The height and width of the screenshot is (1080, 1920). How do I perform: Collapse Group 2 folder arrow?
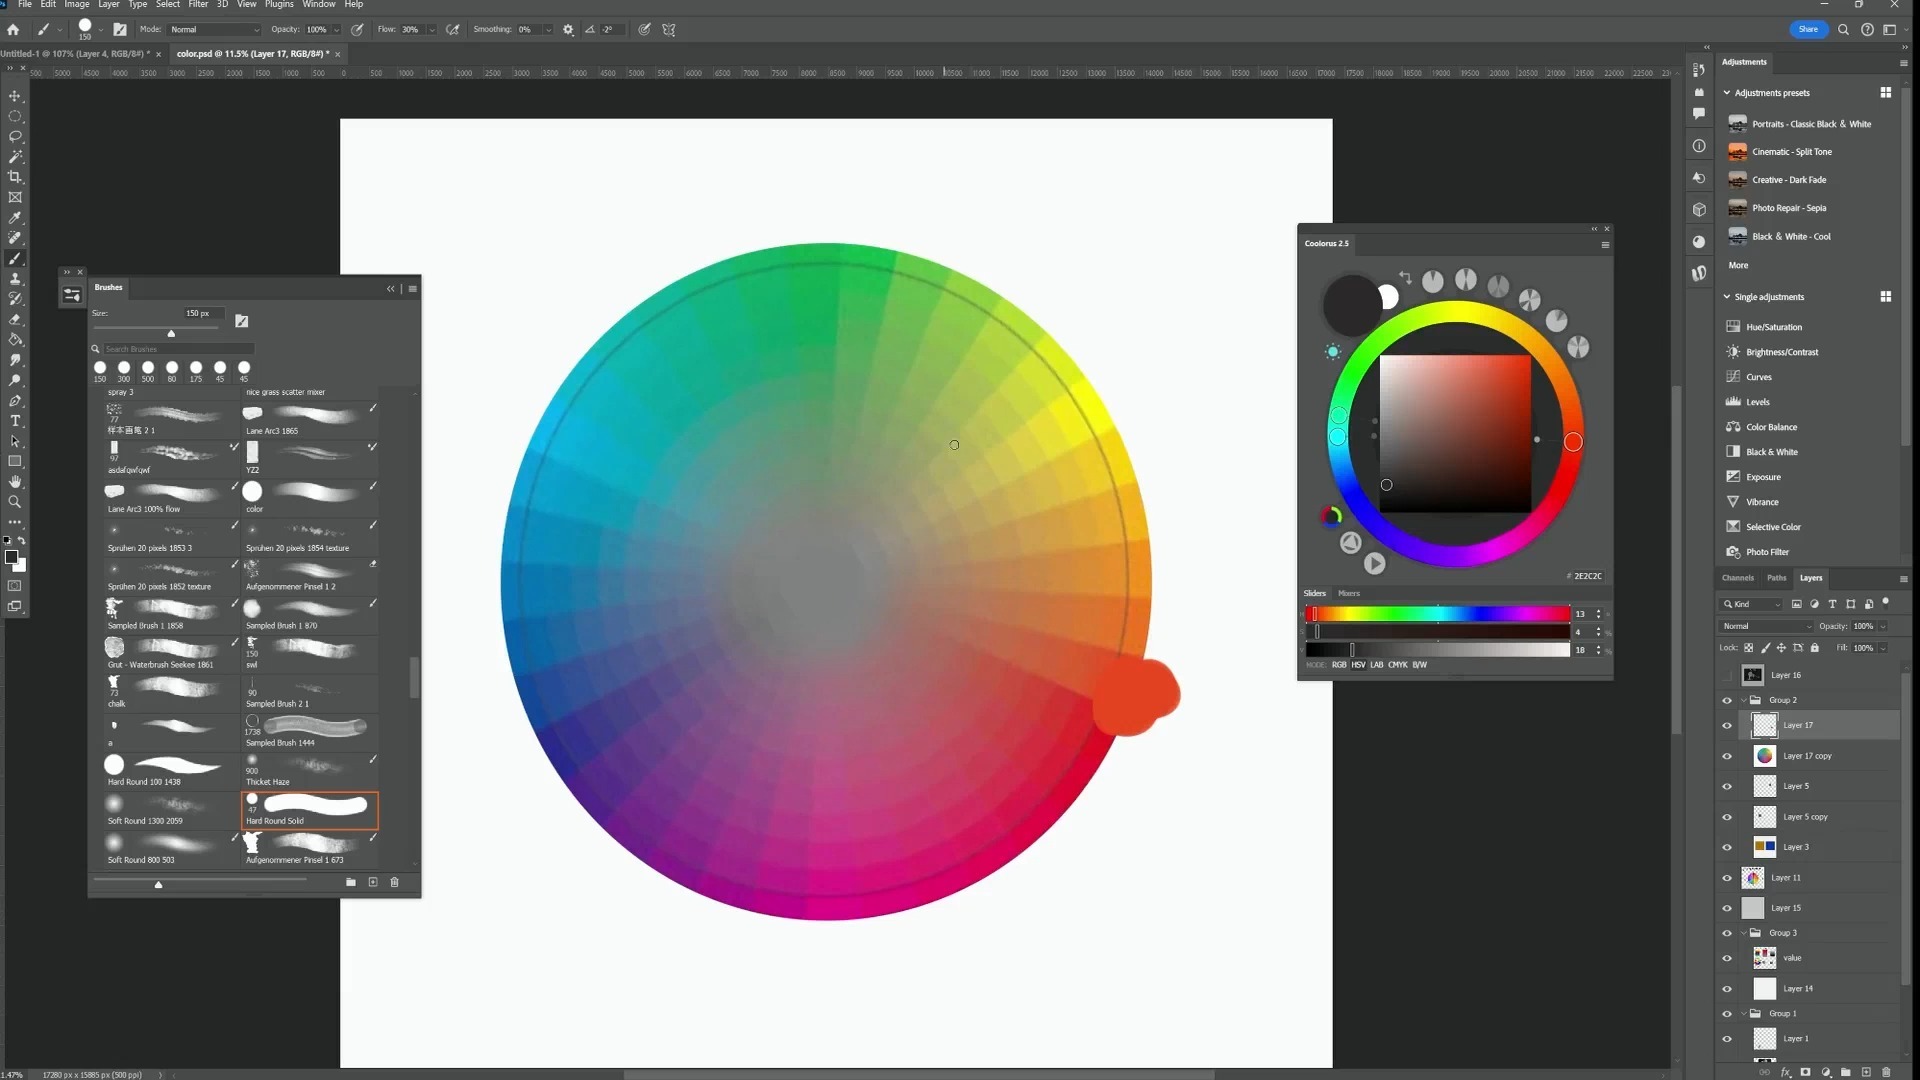point(1744,700)
